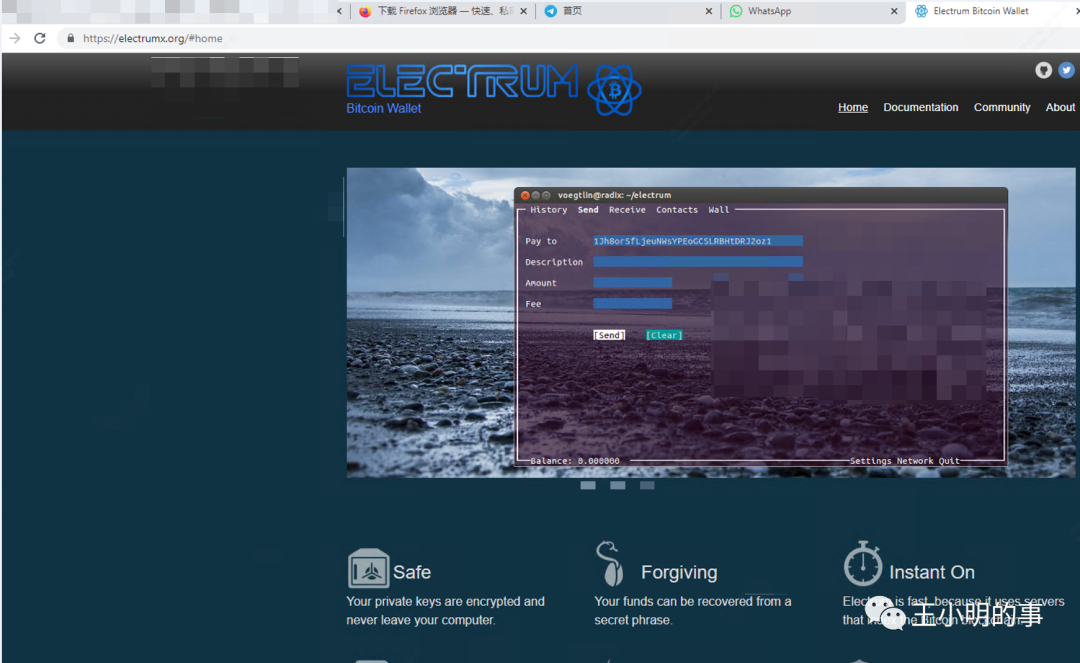Open the Community navigation link
1080x663 pixels.
tap(1002, 107)
